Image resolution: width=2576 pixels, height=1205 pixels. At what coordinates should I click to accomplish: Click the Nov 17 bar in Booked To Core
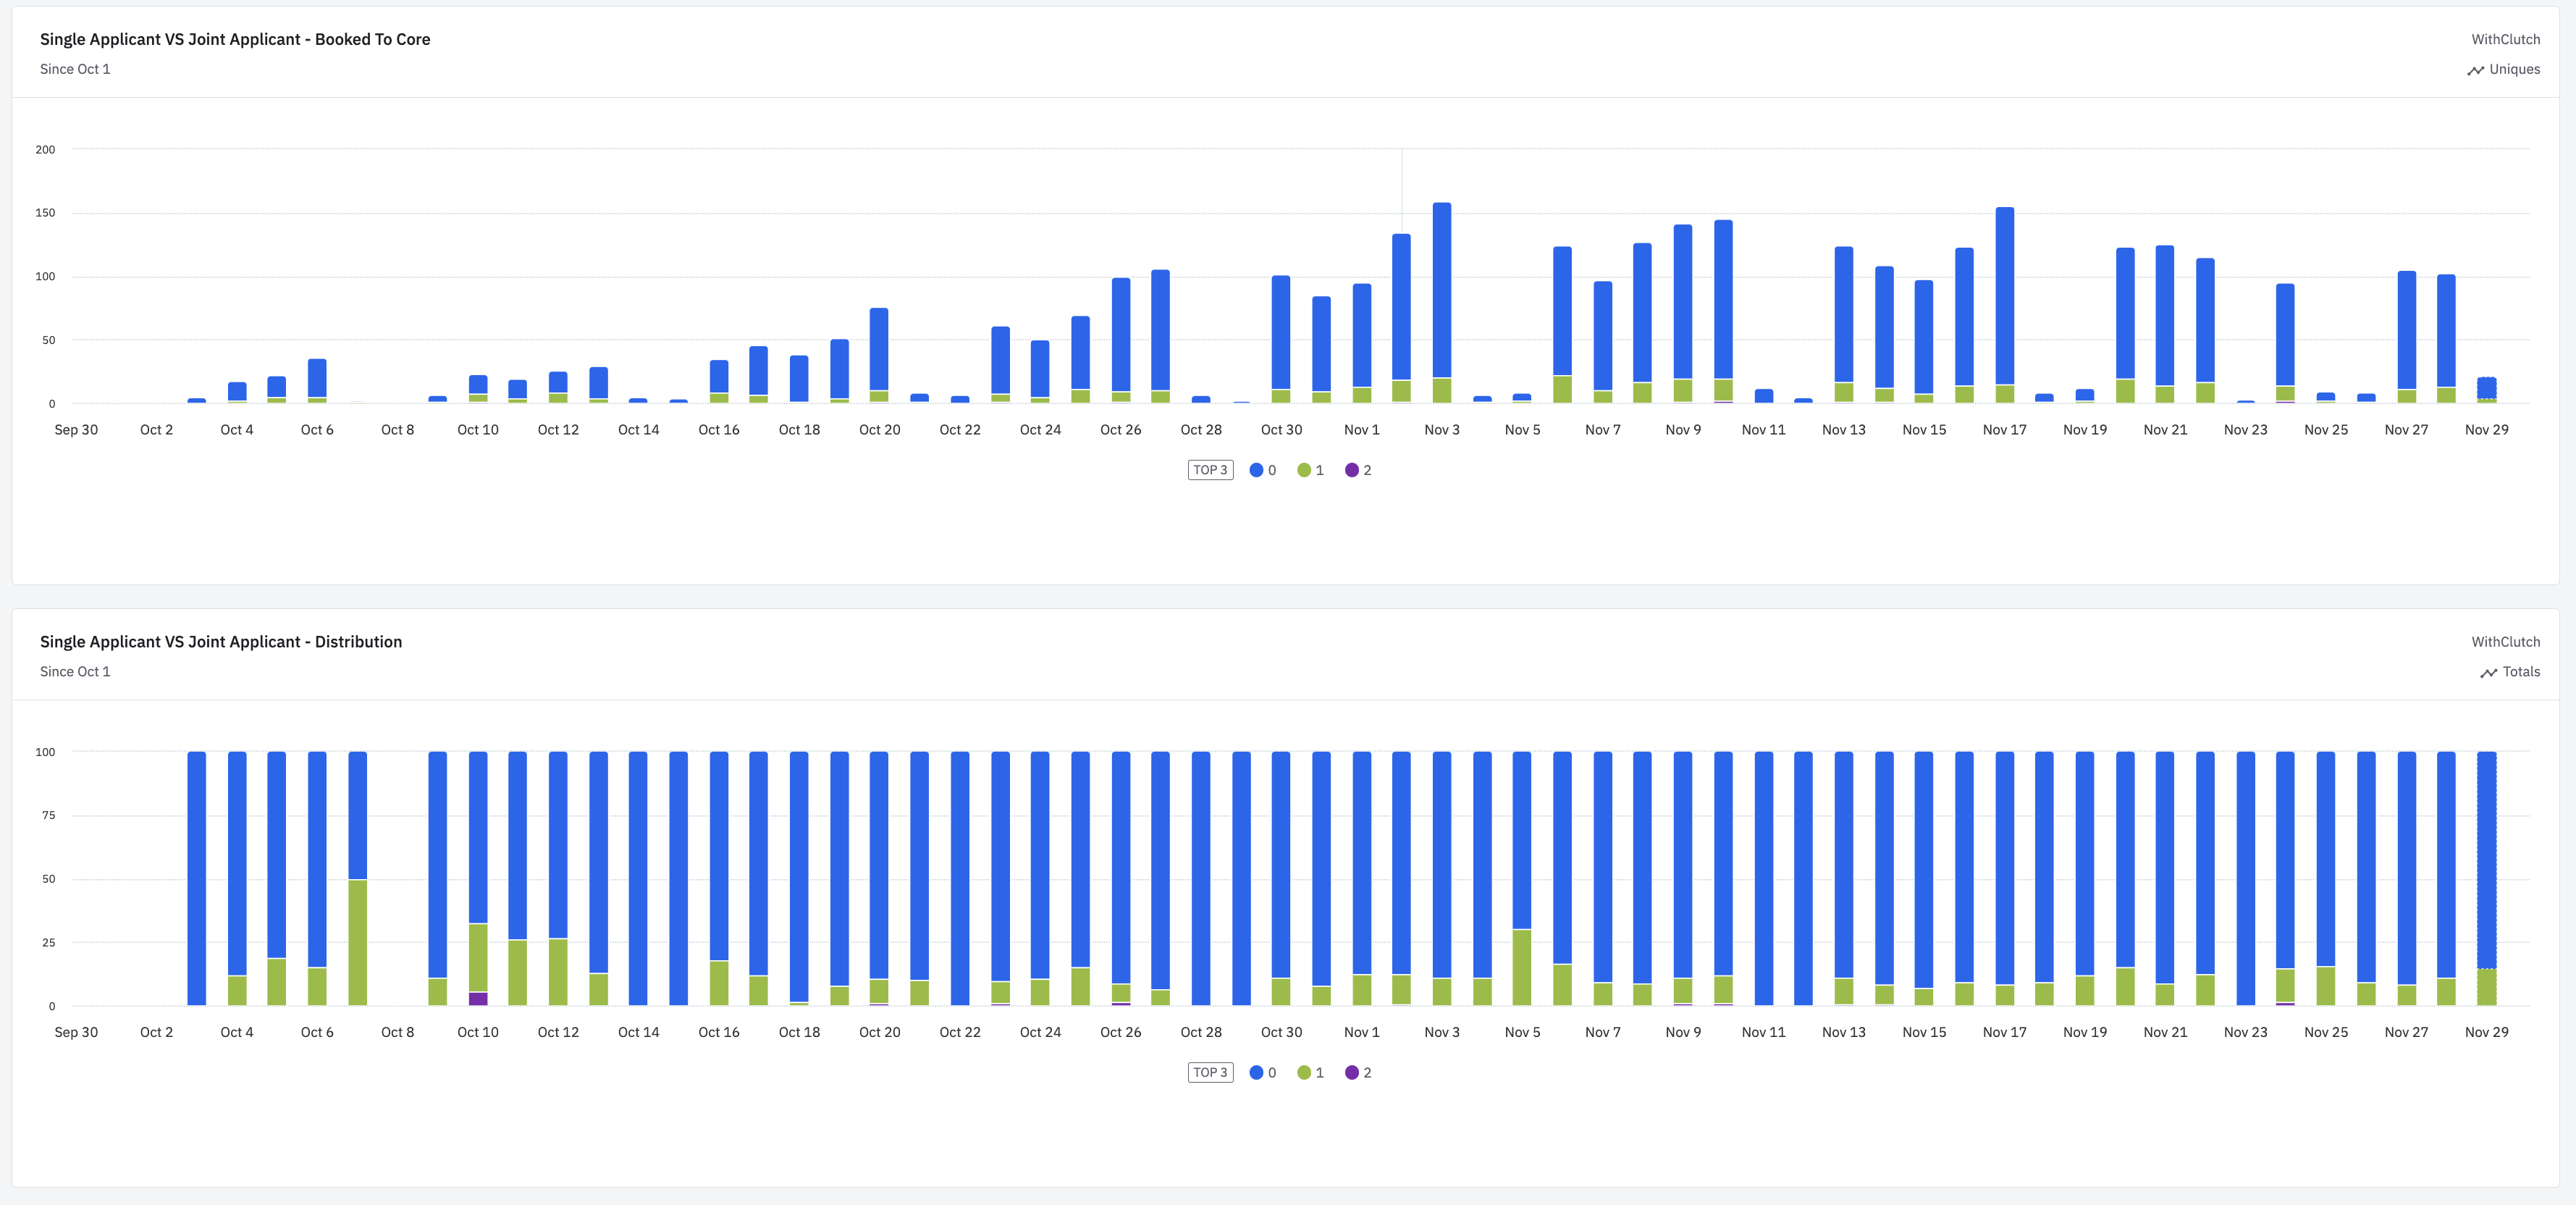pos(2005,300)
